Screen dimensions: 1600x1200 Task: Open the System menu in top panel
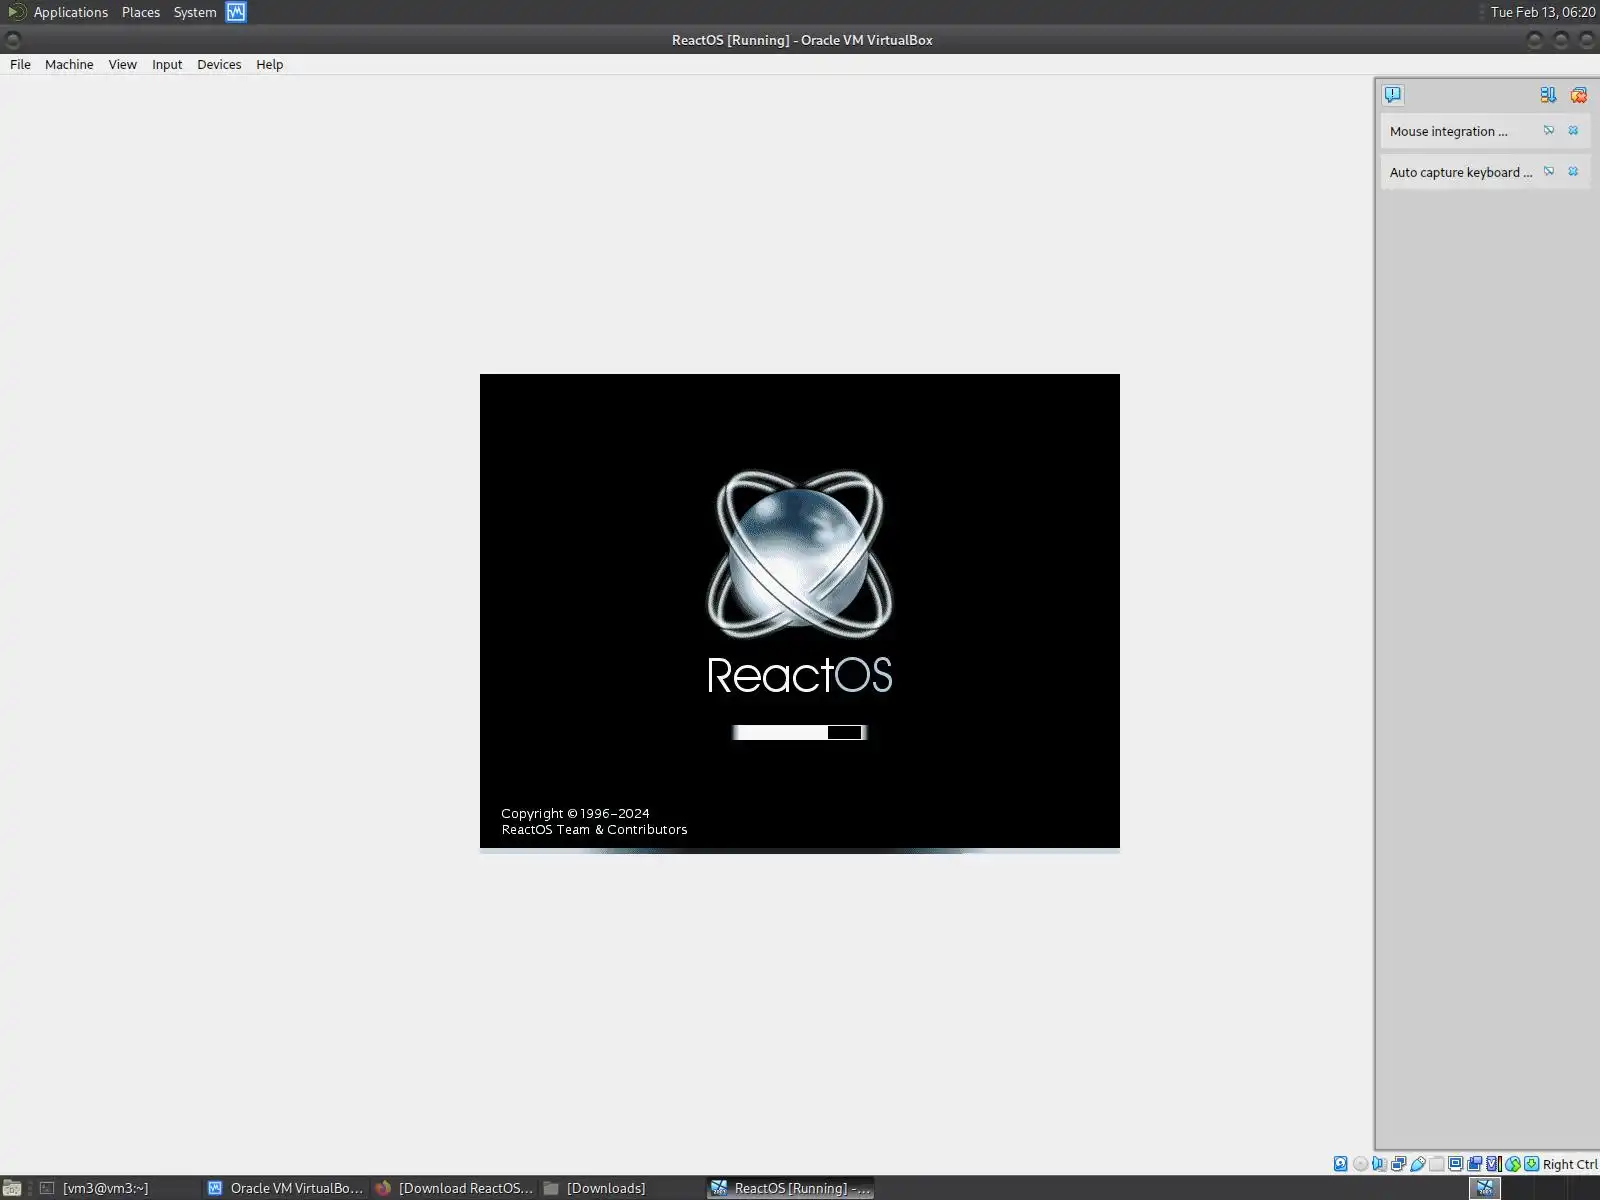pos(195,12)
